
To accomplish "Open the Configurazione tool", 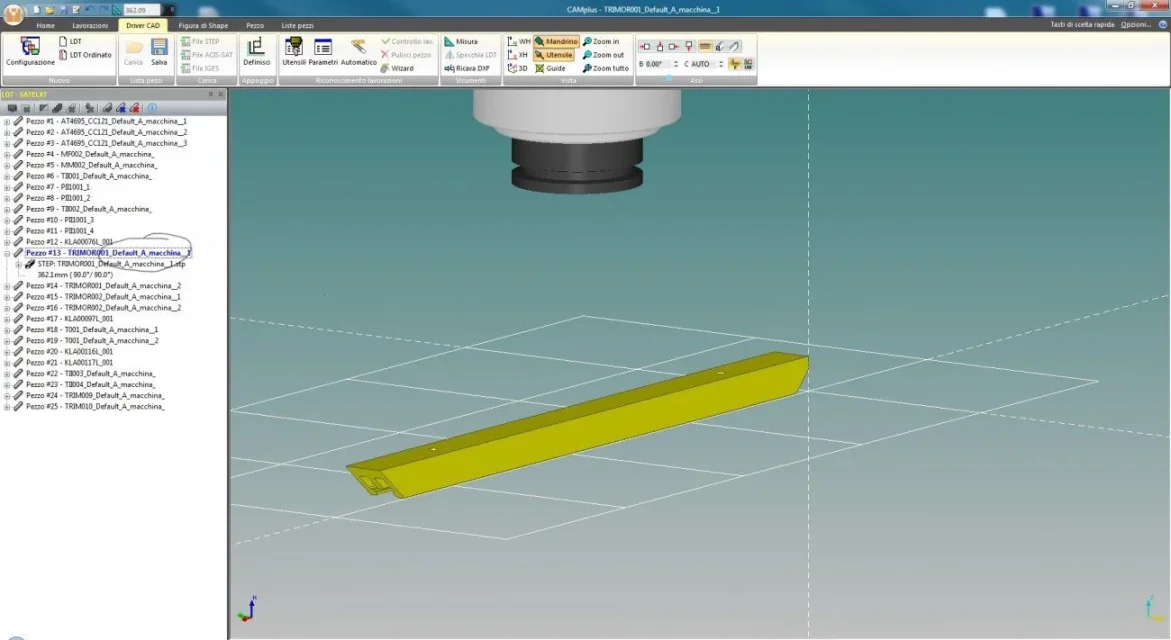I will point(30,52).
